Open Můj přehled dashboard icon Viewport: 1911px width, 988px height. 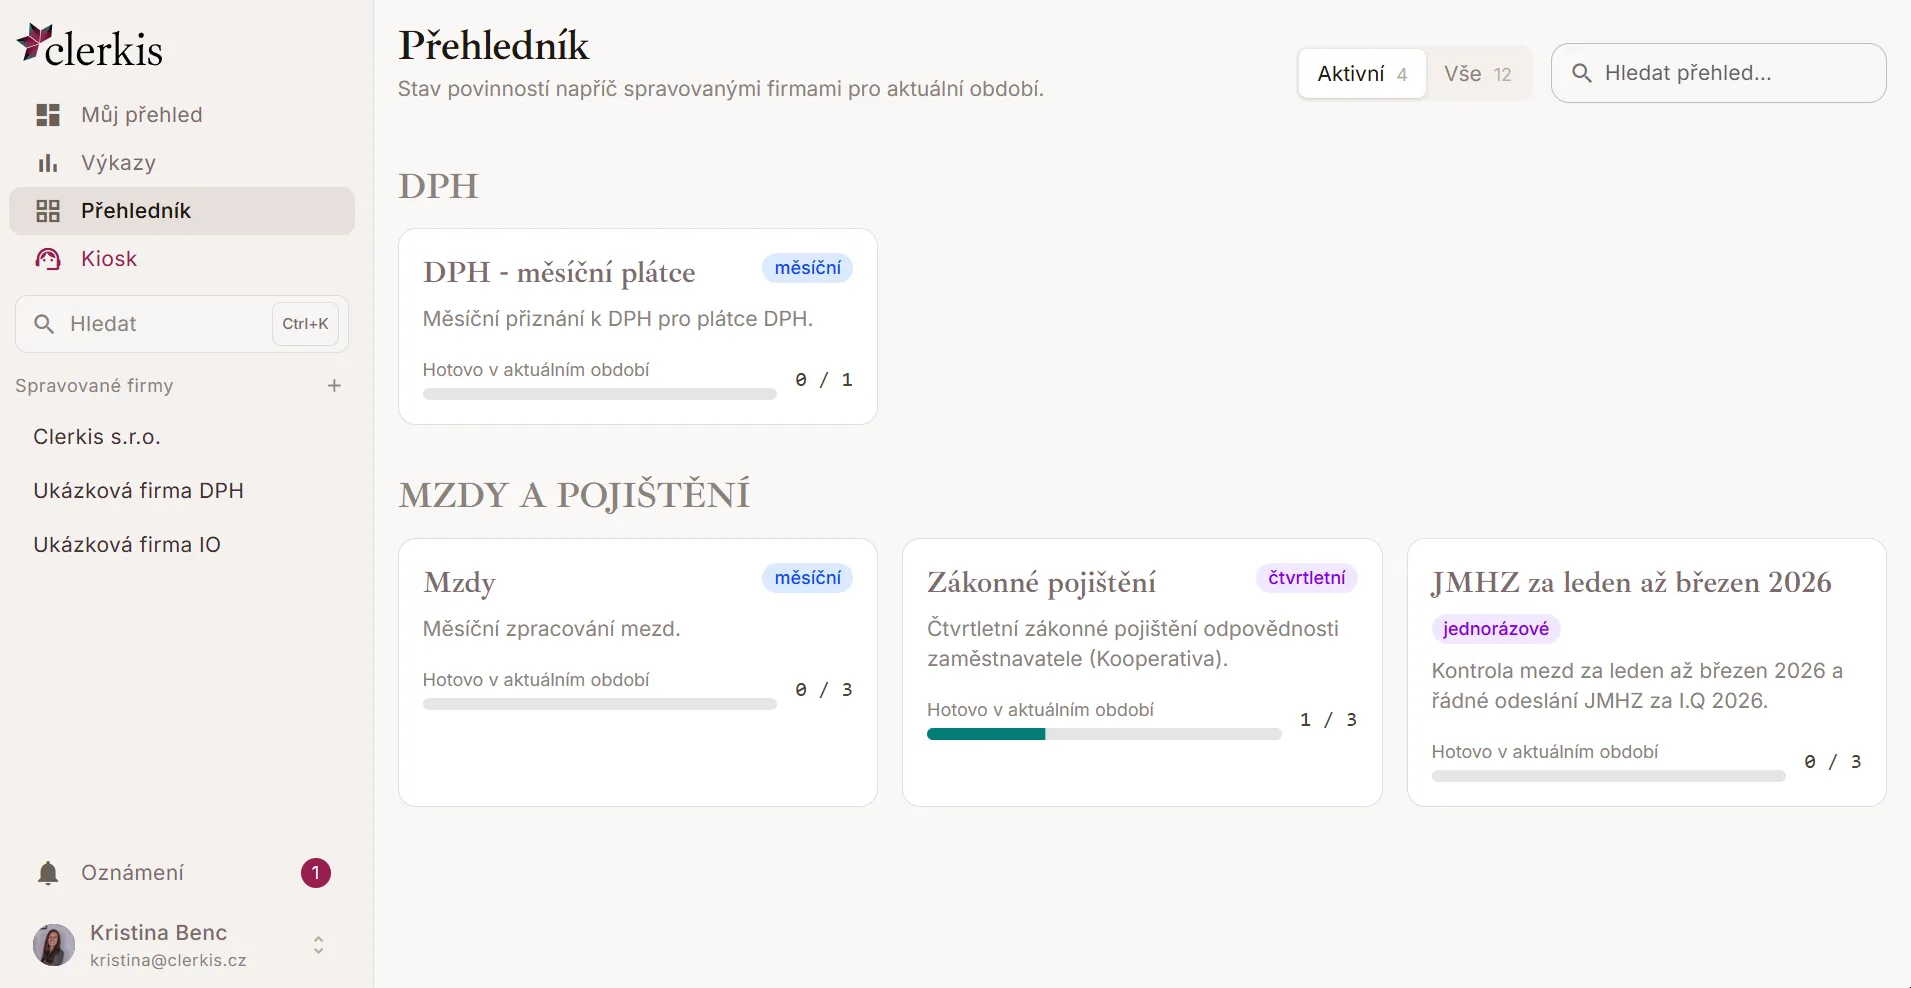[48, 115]
